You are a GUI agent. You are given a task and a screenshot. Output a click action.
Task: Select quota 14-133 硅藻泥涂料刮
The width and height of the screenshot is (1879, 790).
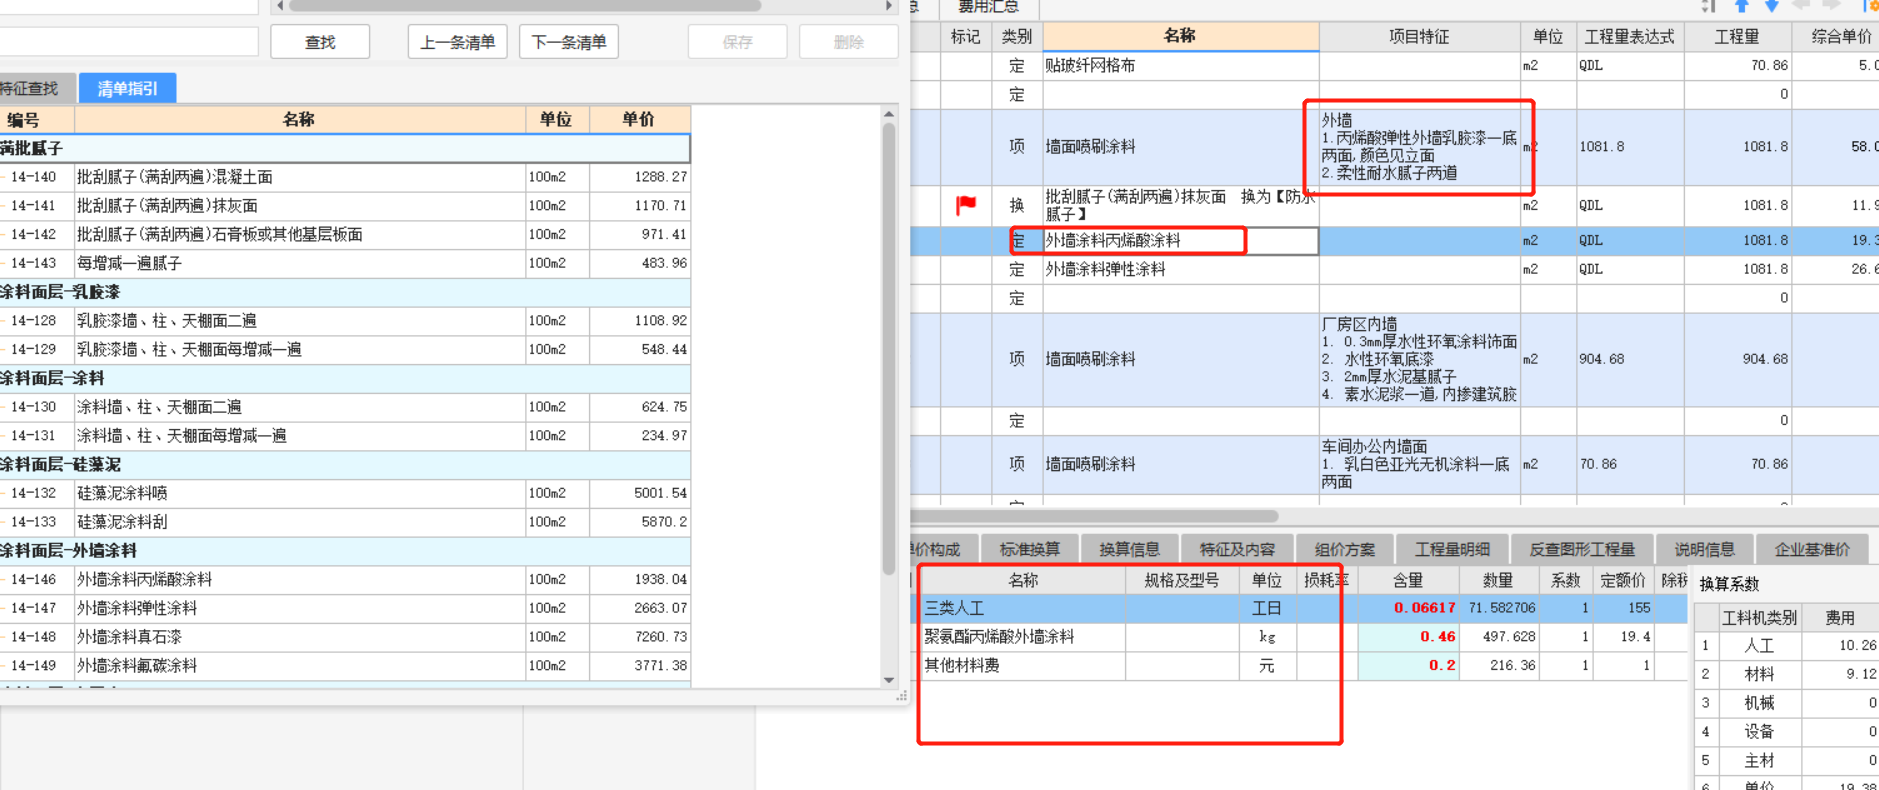345,522
